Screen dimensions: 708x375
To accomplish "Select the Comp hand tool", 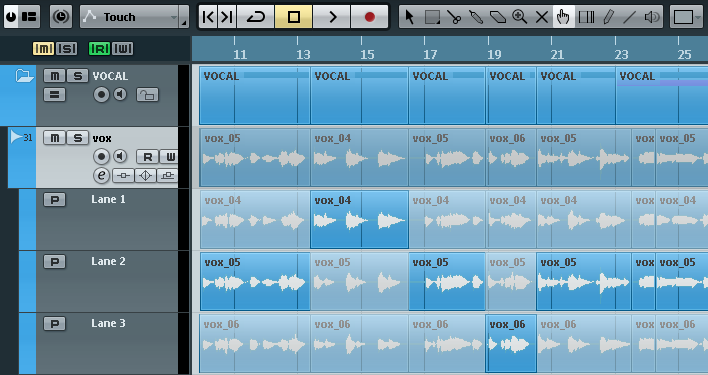I will pos(563,17).
